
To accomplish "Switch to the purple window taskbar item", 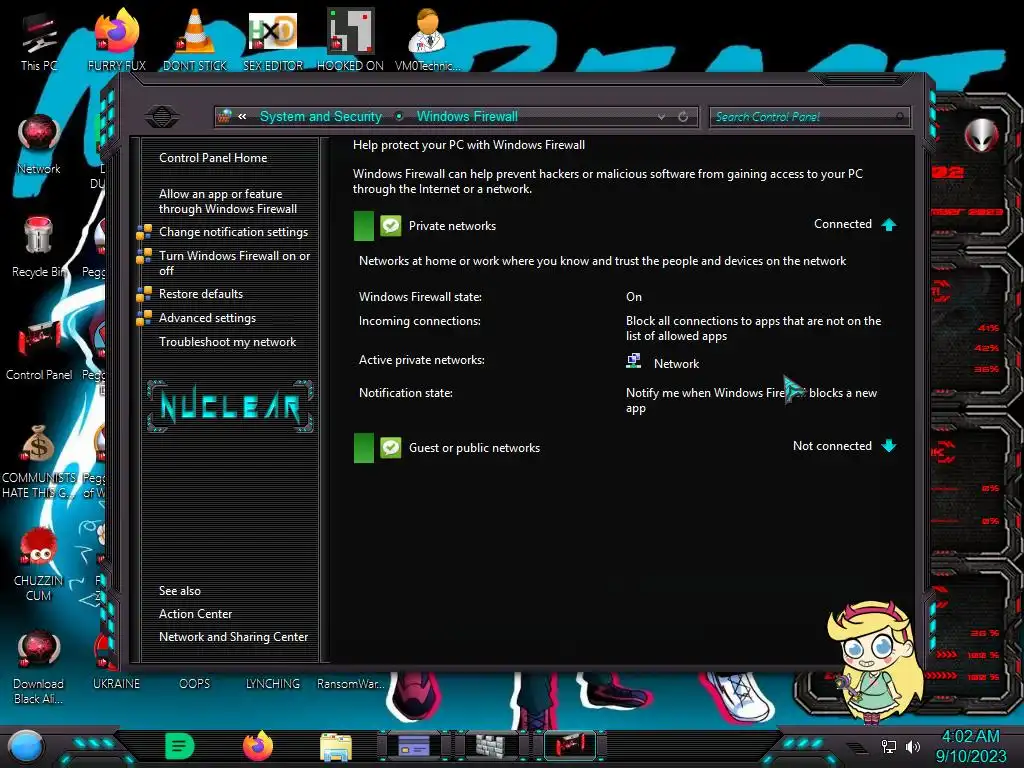I will [413, 746].
